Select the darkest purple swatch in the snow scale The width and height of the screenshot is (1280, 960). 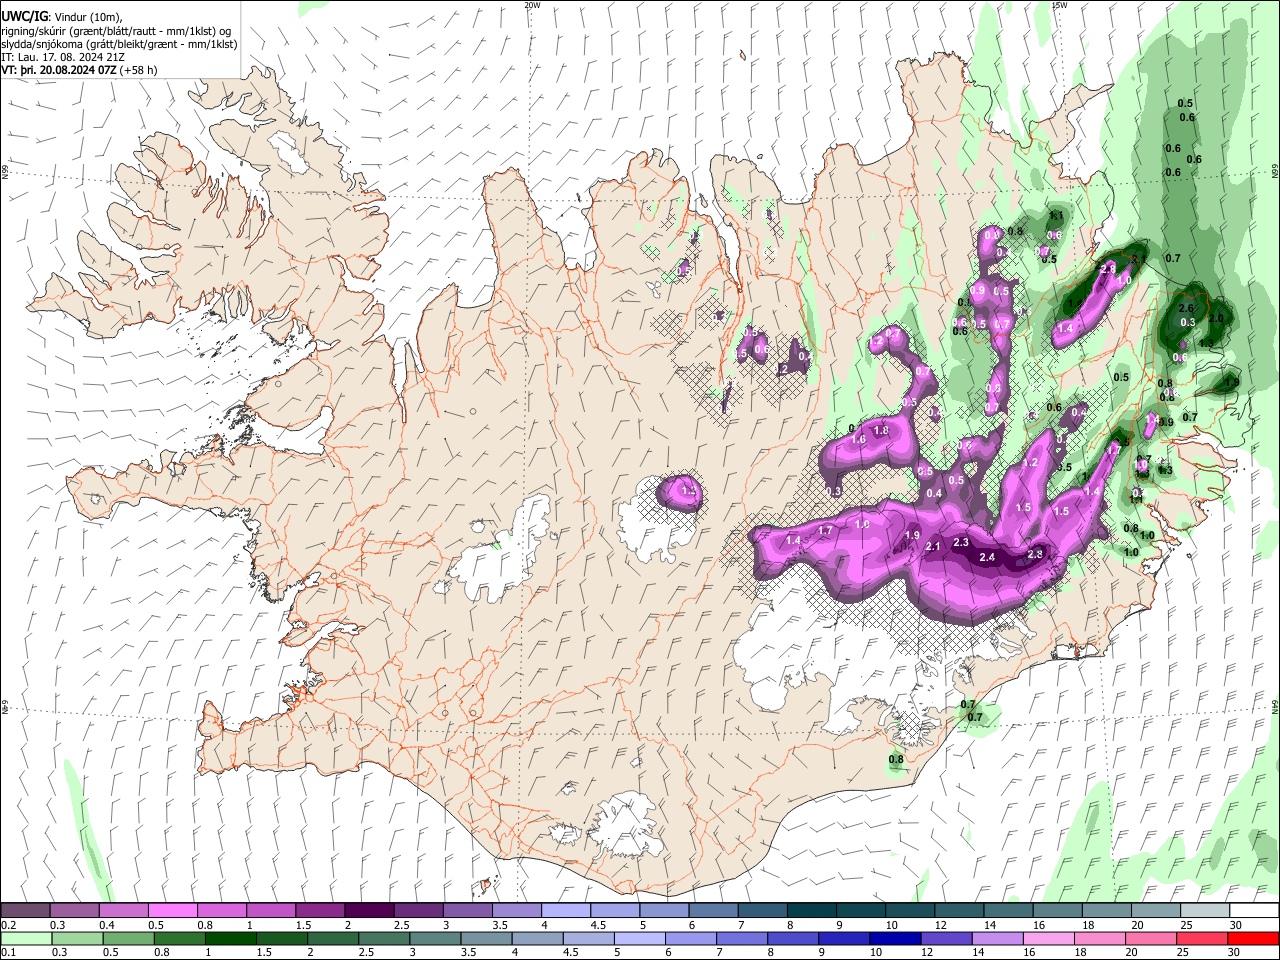369,910
